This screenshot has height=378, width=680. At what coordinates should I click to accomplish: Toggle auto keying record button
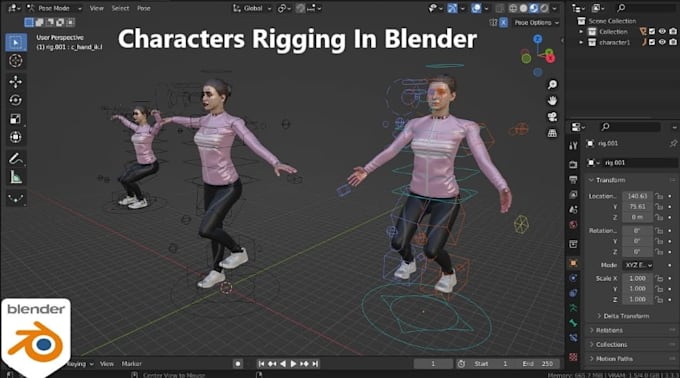238,364
